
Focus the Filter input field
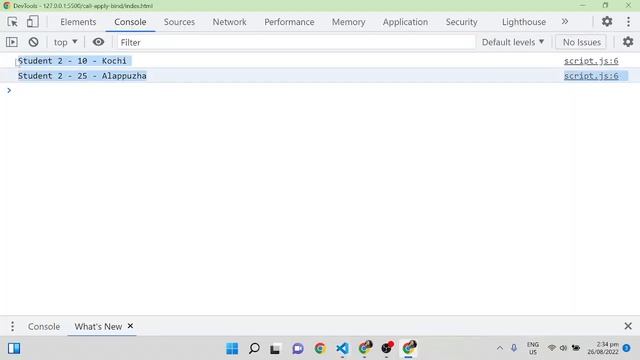coord(297,42)
